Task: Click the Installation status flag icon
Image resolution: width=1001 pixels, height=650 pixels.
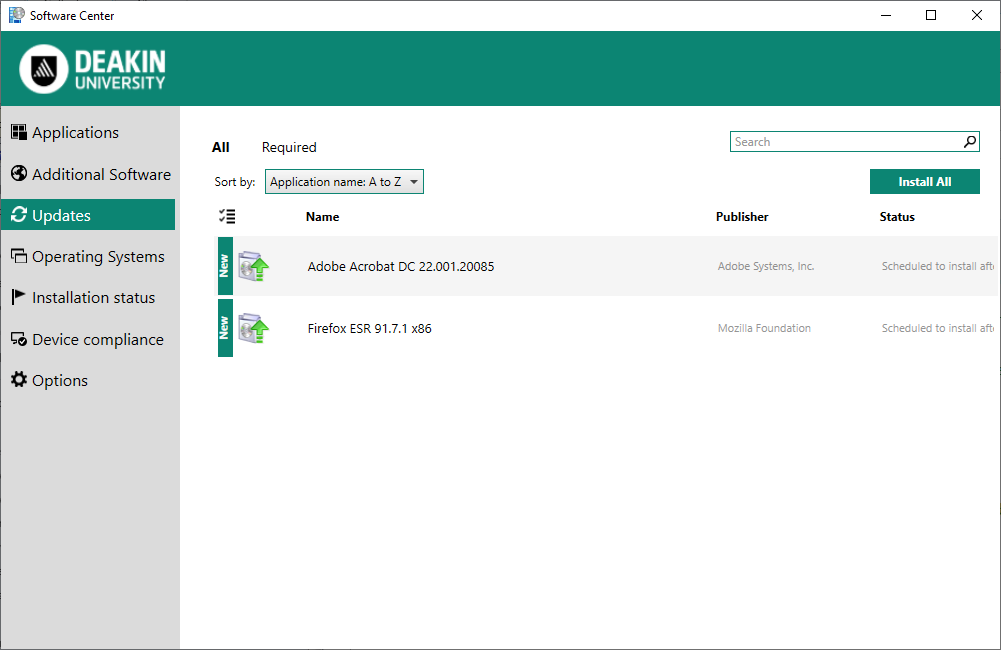Action: (x=18, y=297)
